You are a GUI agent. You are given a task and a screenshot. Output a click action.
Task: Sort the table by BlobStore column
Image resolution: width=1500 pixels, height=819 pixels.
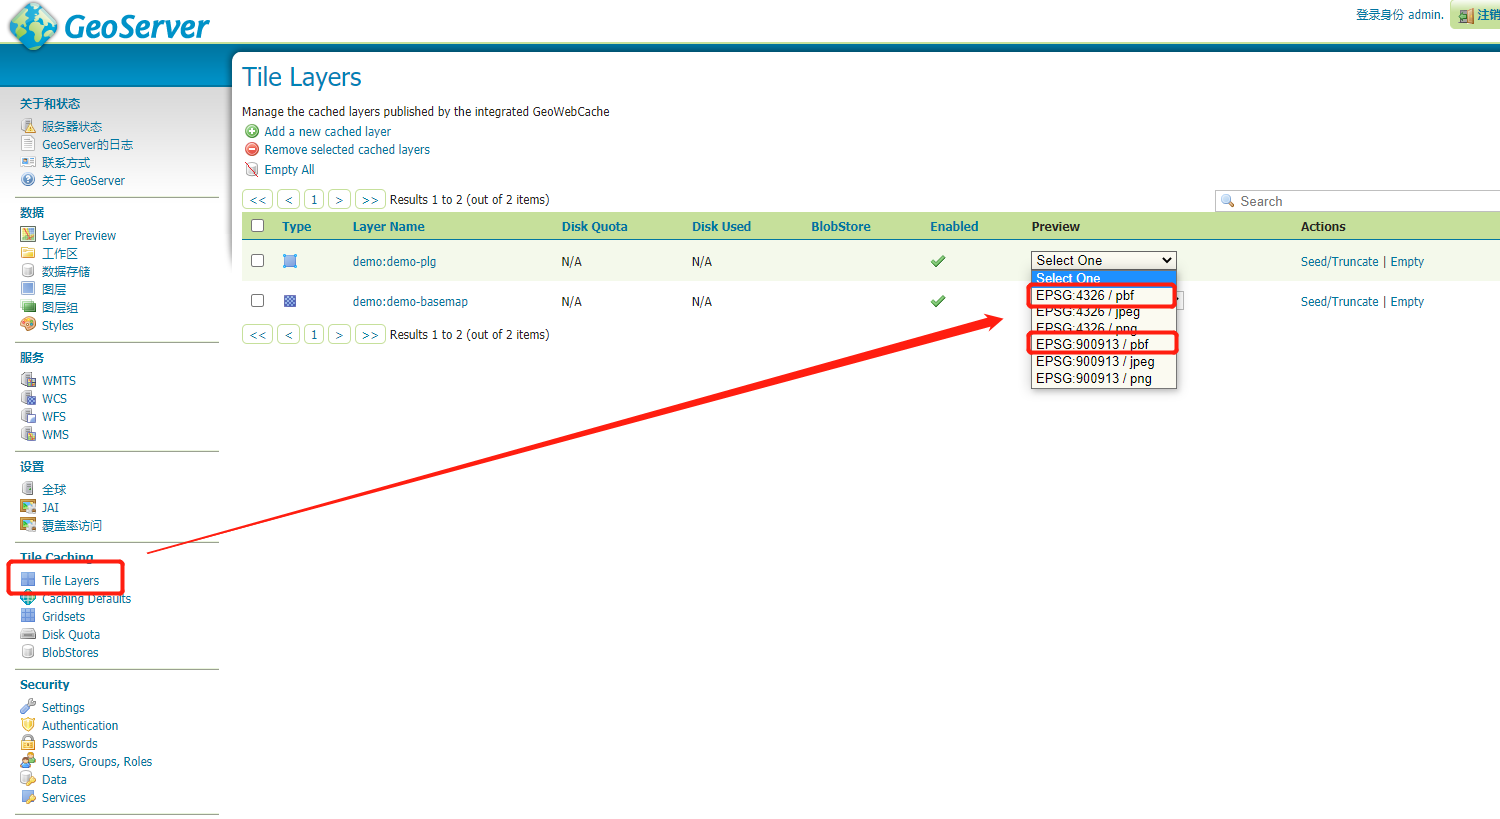coord(841,227)
